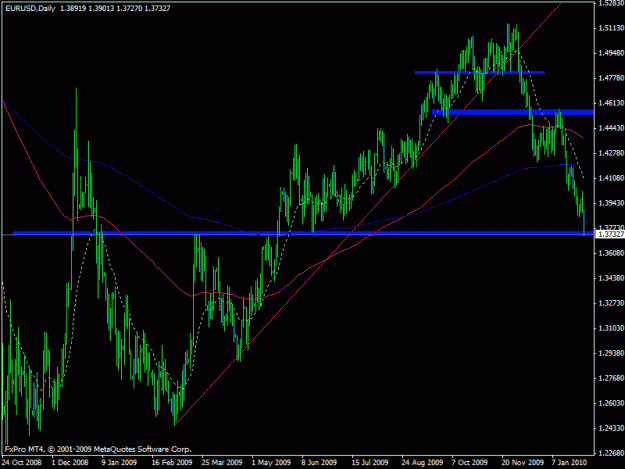Click the 1.31030 price axis label
This screenshot has width=625, height=469.
(x=611, y=328)
